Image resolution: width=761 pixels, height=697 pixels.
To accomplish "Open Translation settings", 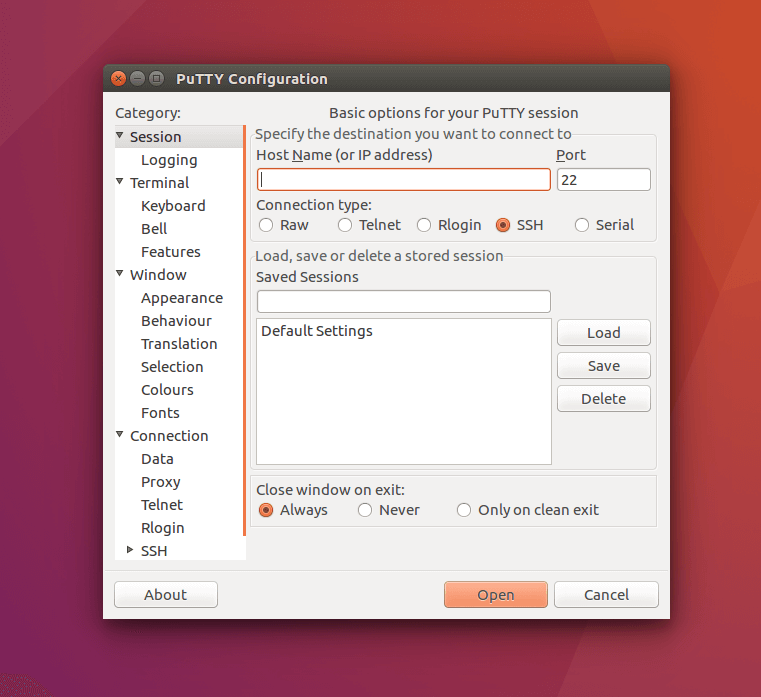I will point(179,344).
